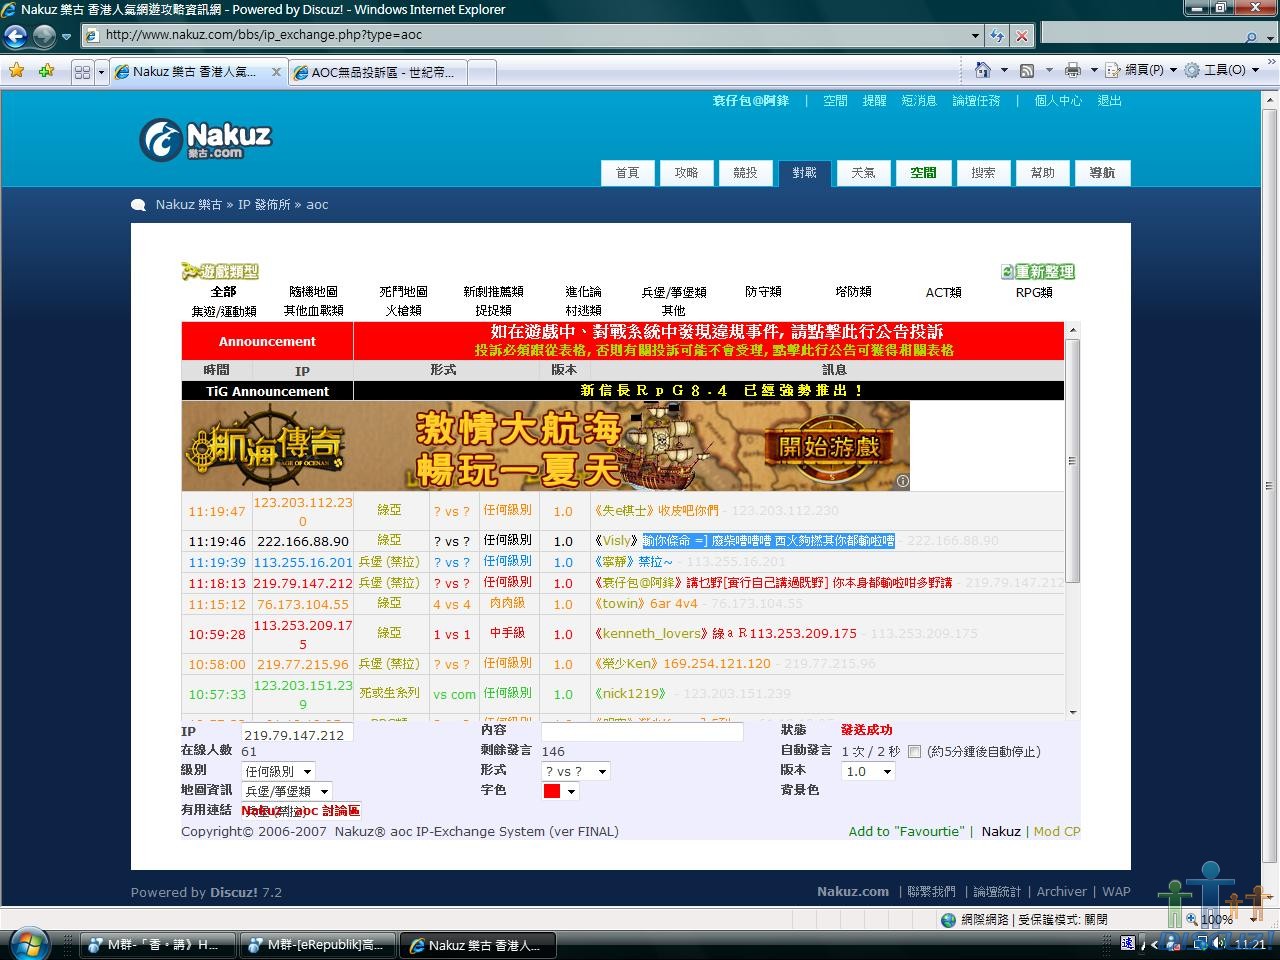Switch to the AOC無品投訴區 tab
1280x960 pixels.
[x=378, y=72]
